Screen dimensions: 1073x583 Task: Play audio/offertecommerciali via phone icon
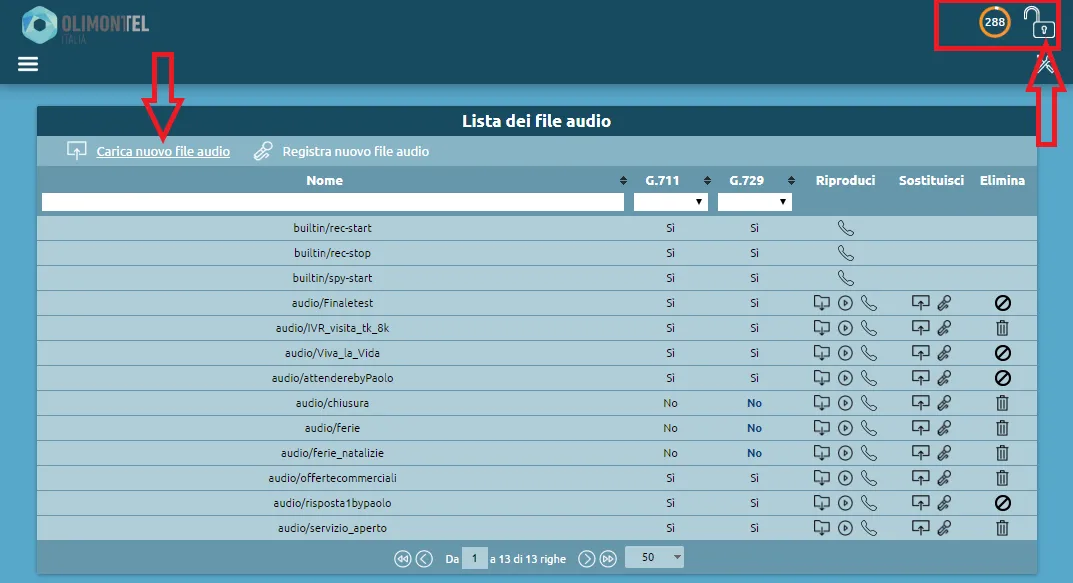tap(868, 478)
